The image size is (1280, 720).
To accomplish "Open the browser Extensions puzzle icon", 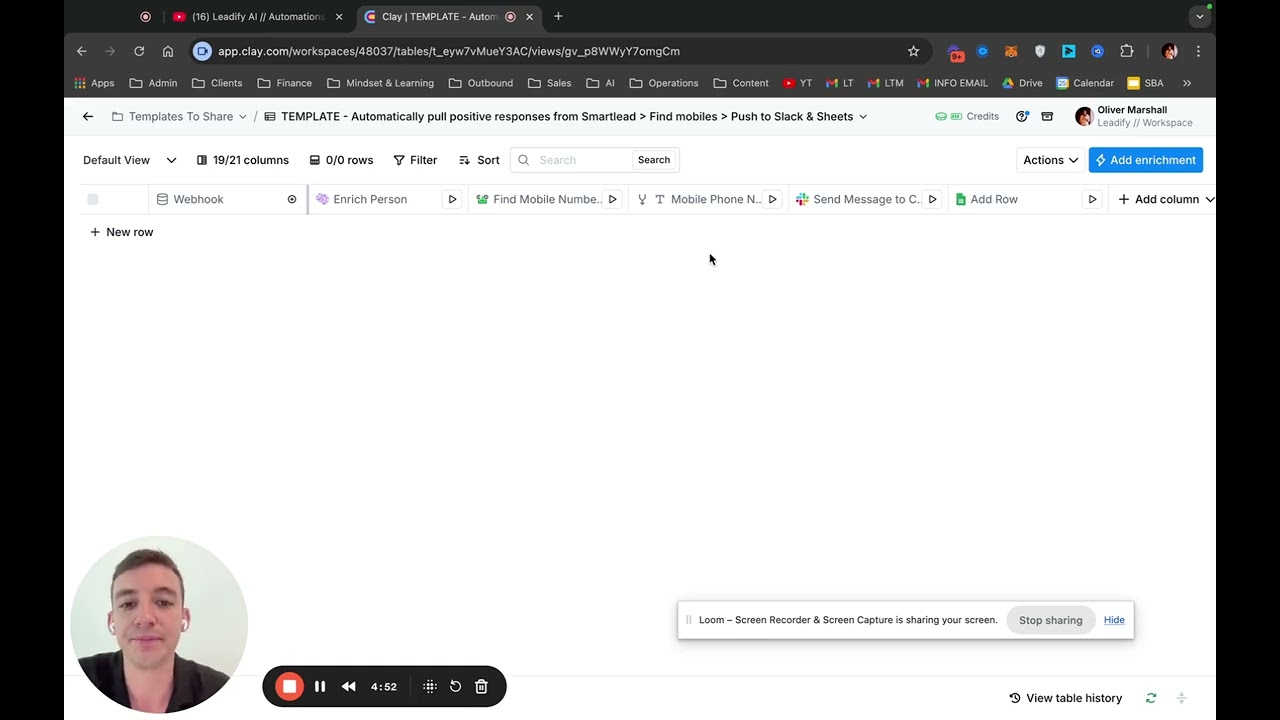I will point(1127,51).
